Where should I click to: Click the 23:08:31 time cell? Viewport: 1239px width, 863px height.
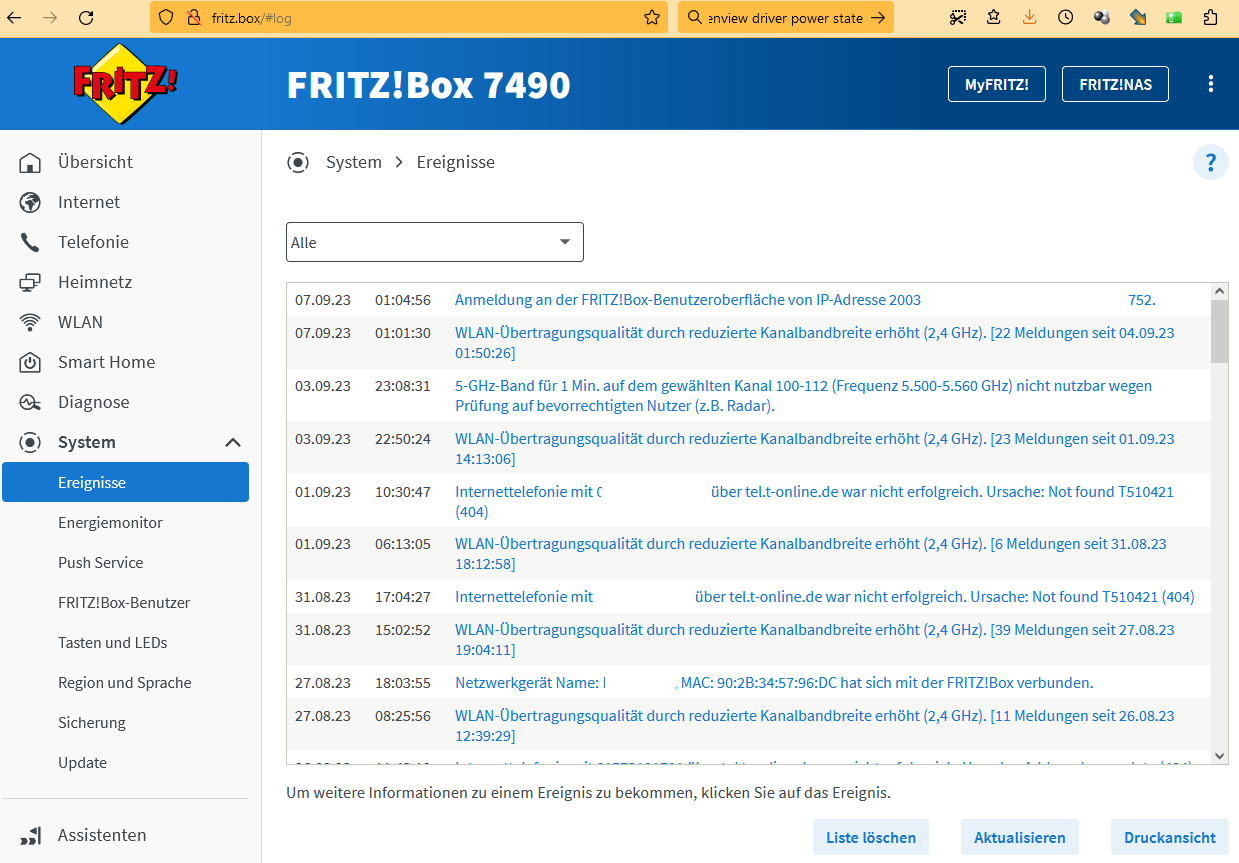(403, 386)
